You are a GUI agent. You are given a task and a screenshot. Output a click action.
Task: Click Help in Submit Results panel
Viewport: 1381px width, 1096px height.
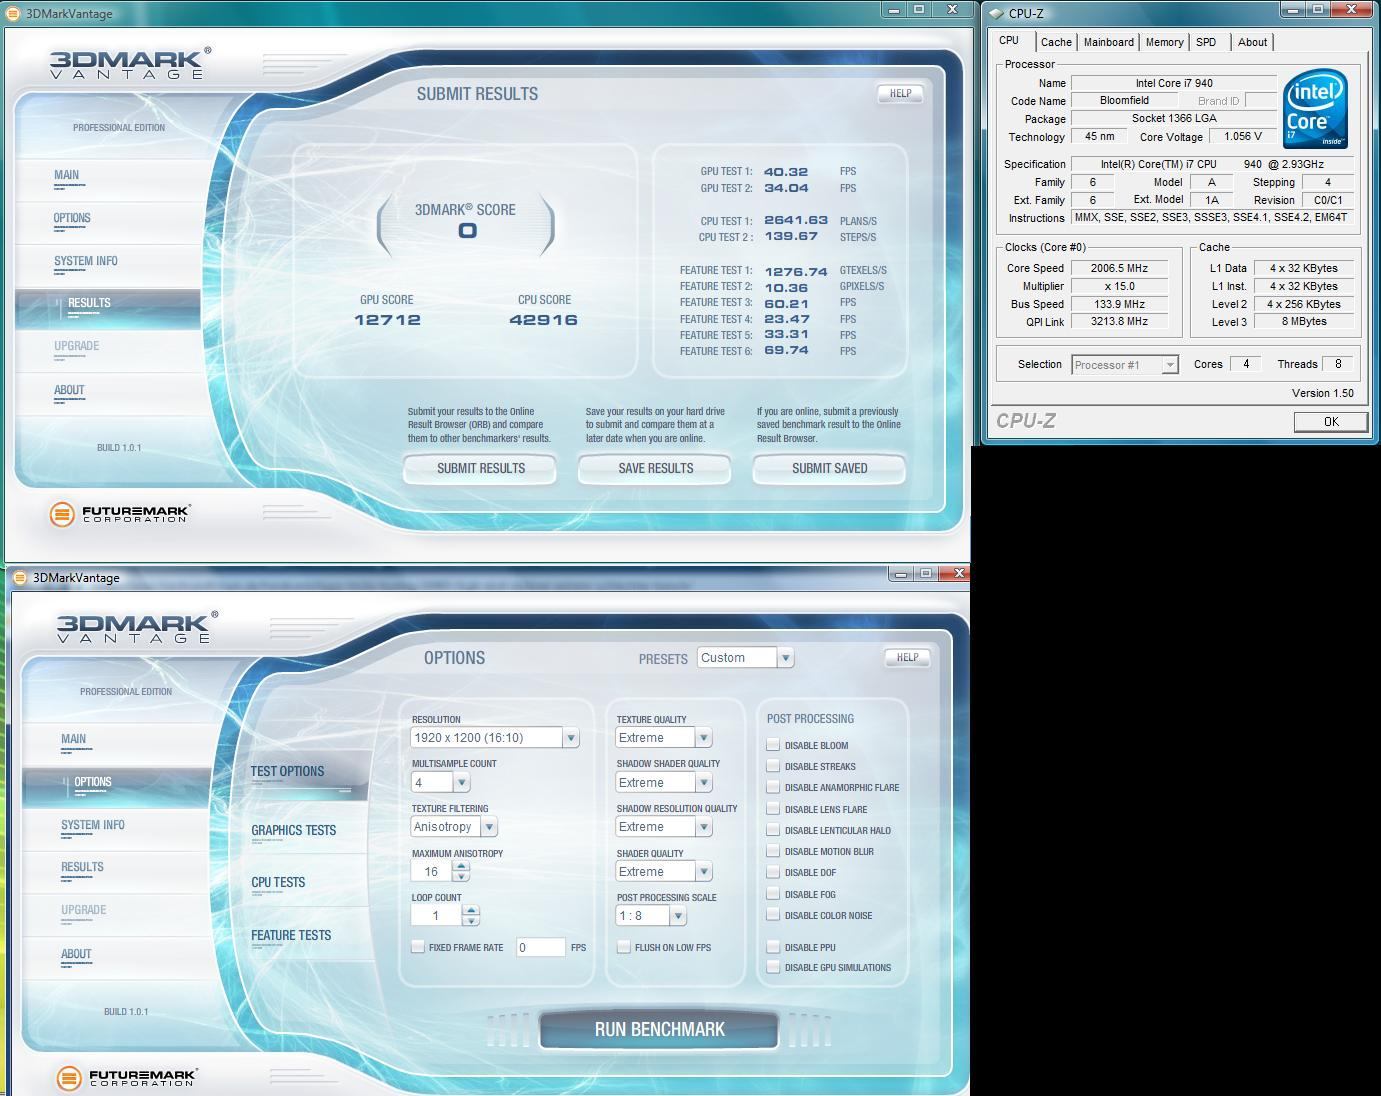click(900, 93)
